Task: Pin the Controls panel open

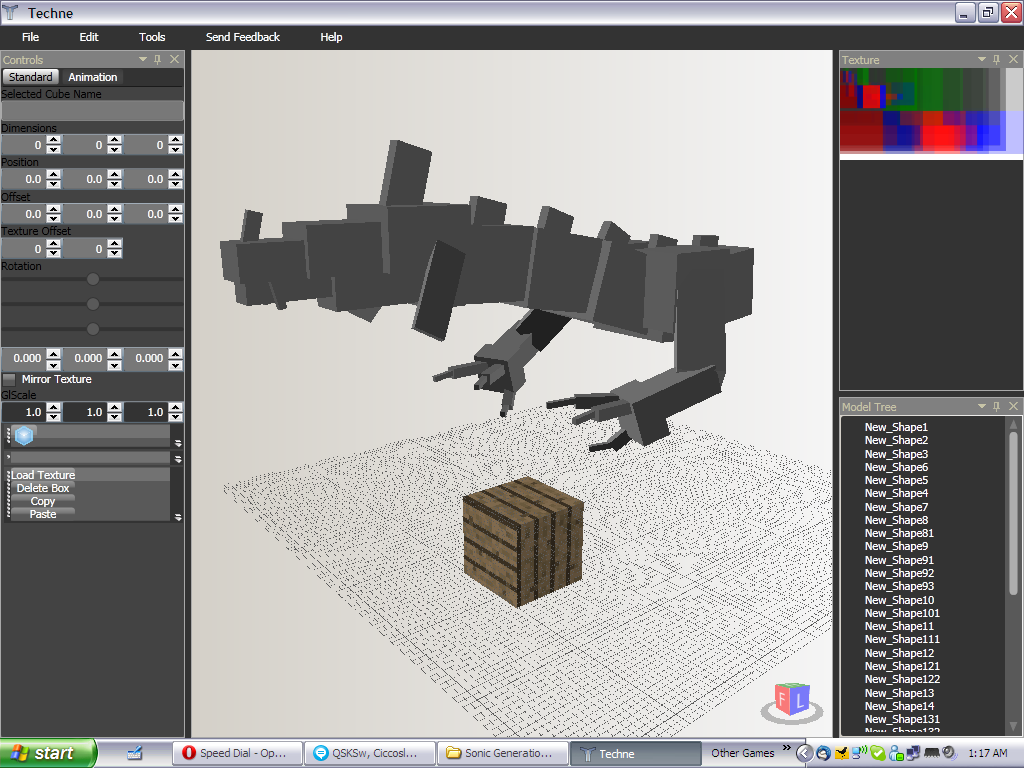Action: point(157,59)
